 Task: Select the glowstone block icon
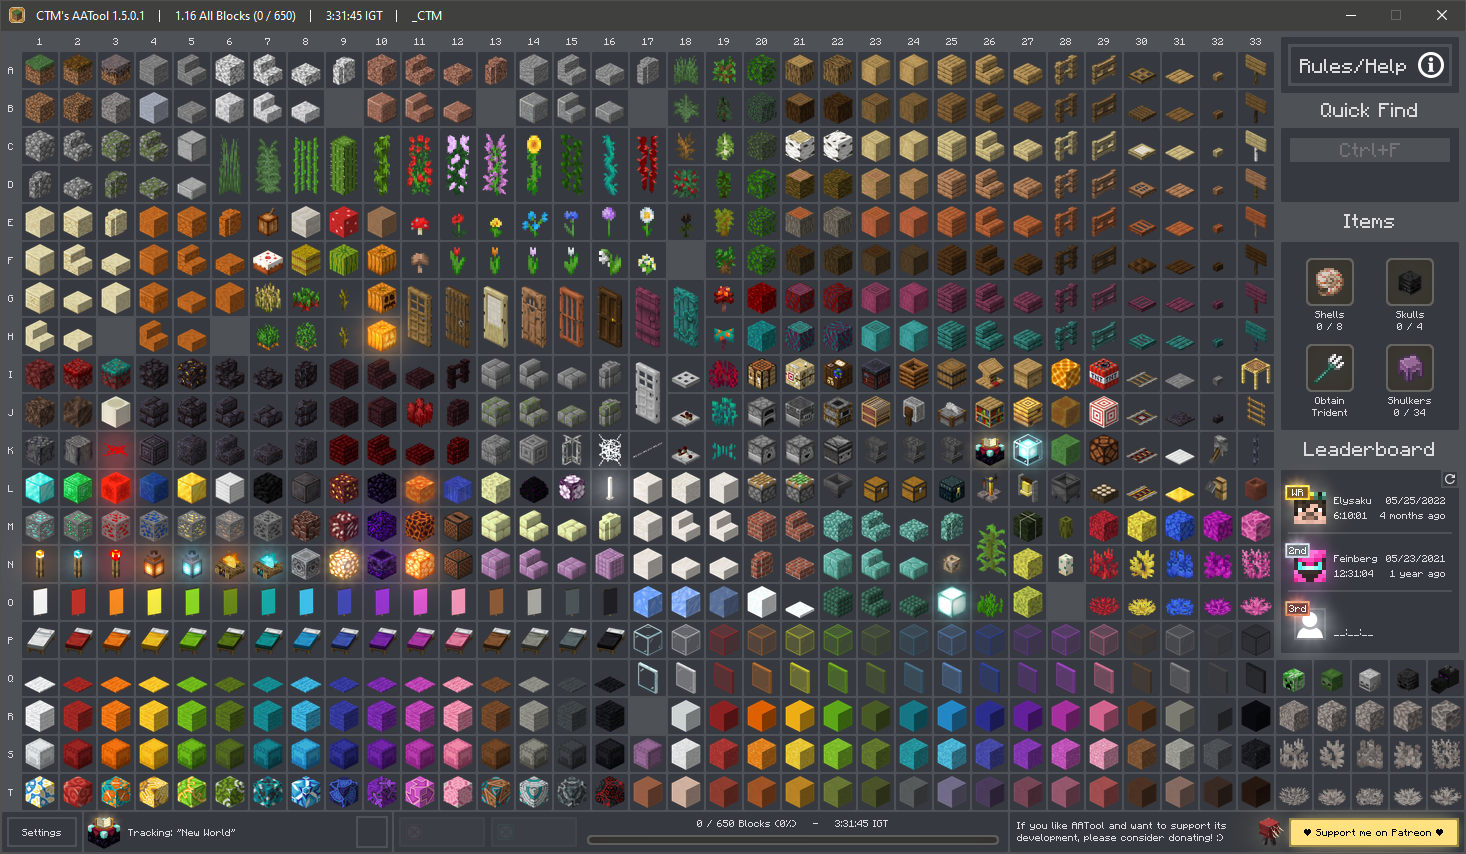coord(343,564)
